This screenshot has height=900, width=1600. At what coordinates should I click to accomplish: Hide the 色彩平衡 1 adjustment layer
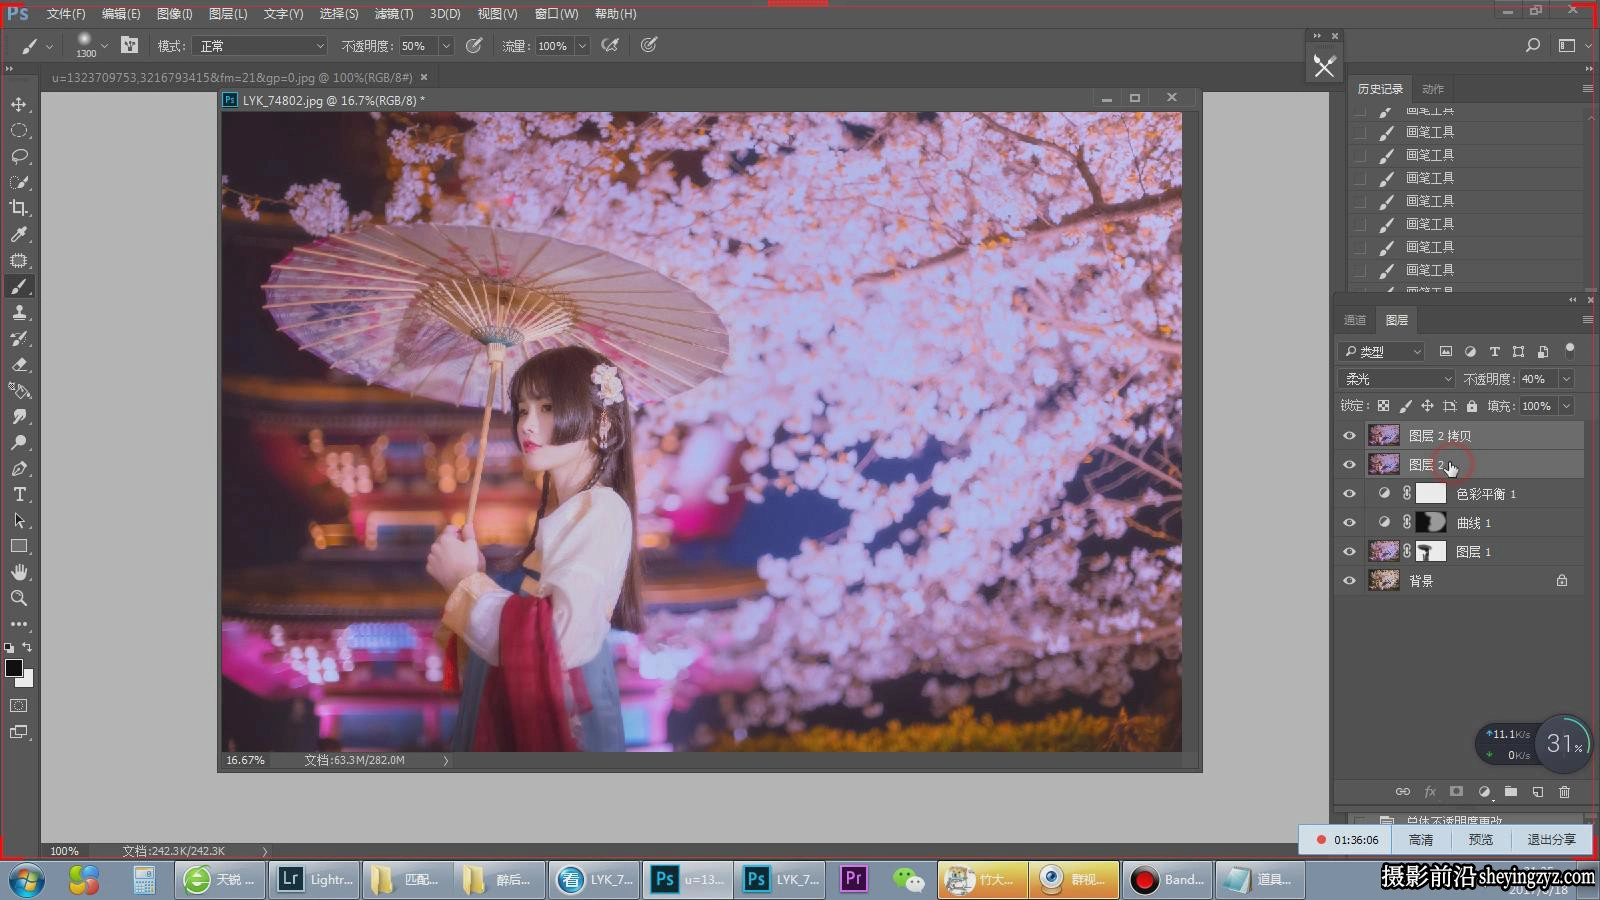click(x=1349, y=494)
